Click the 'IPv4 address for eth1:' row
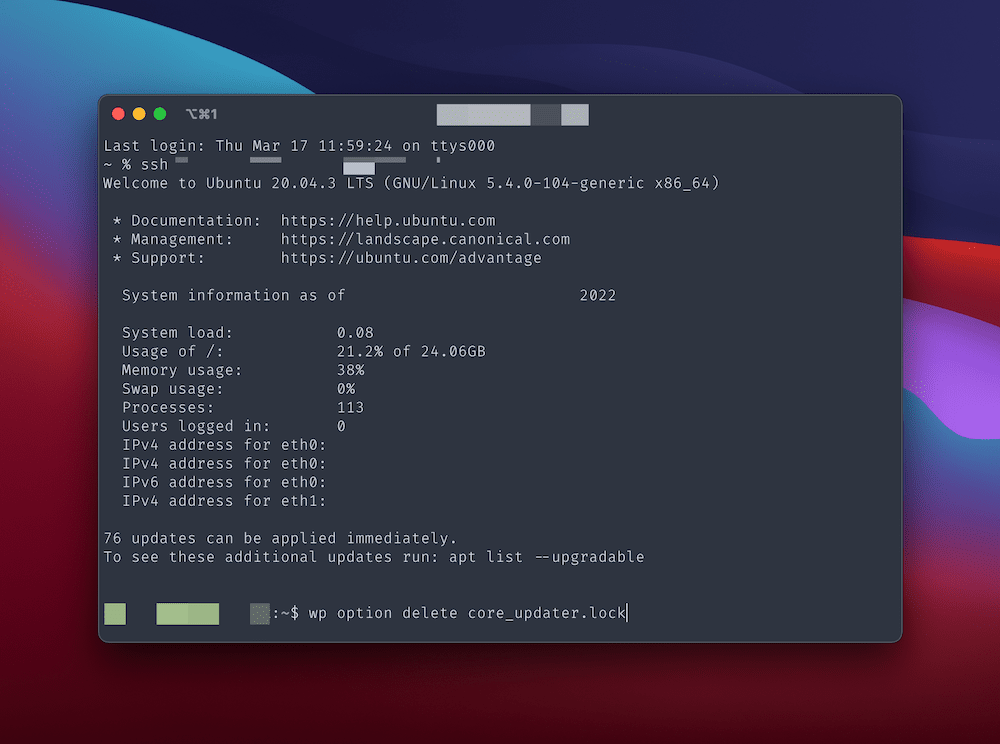Viewport: 1000px width, 744px height. click(224, 500)
